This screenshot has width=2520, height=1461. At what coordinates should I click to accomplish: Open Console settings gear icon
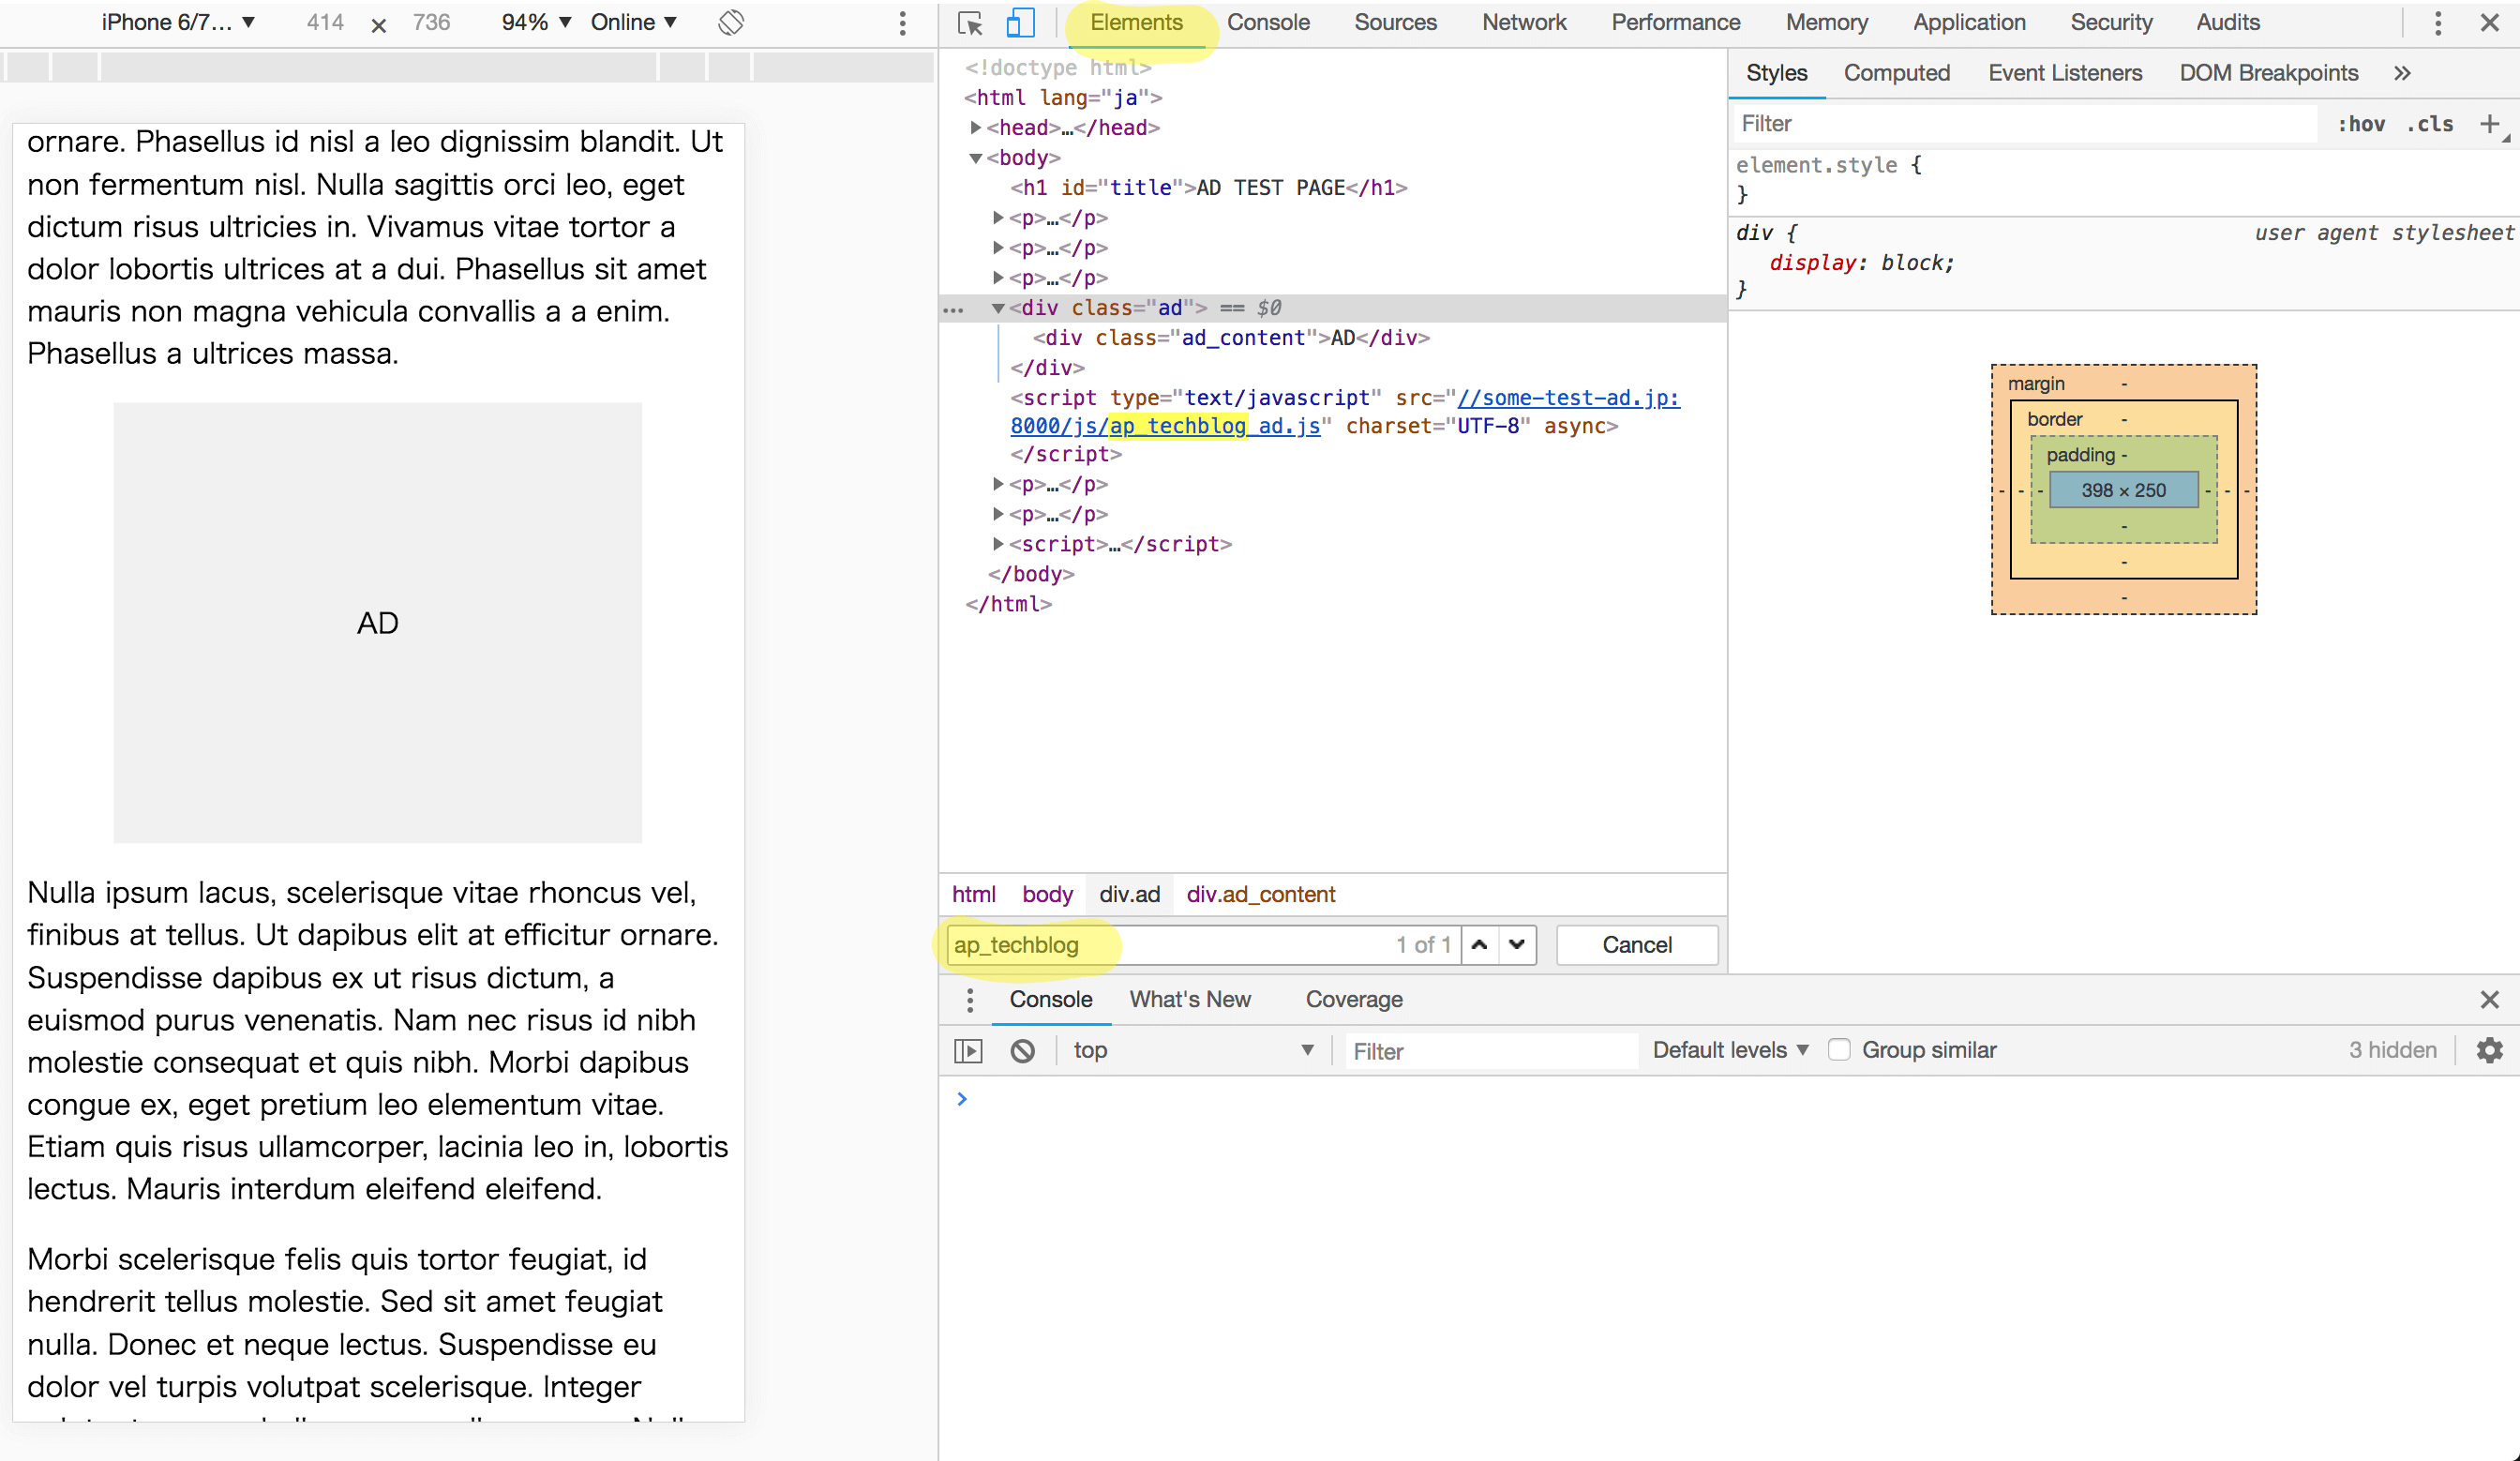click(2489, 1050)
